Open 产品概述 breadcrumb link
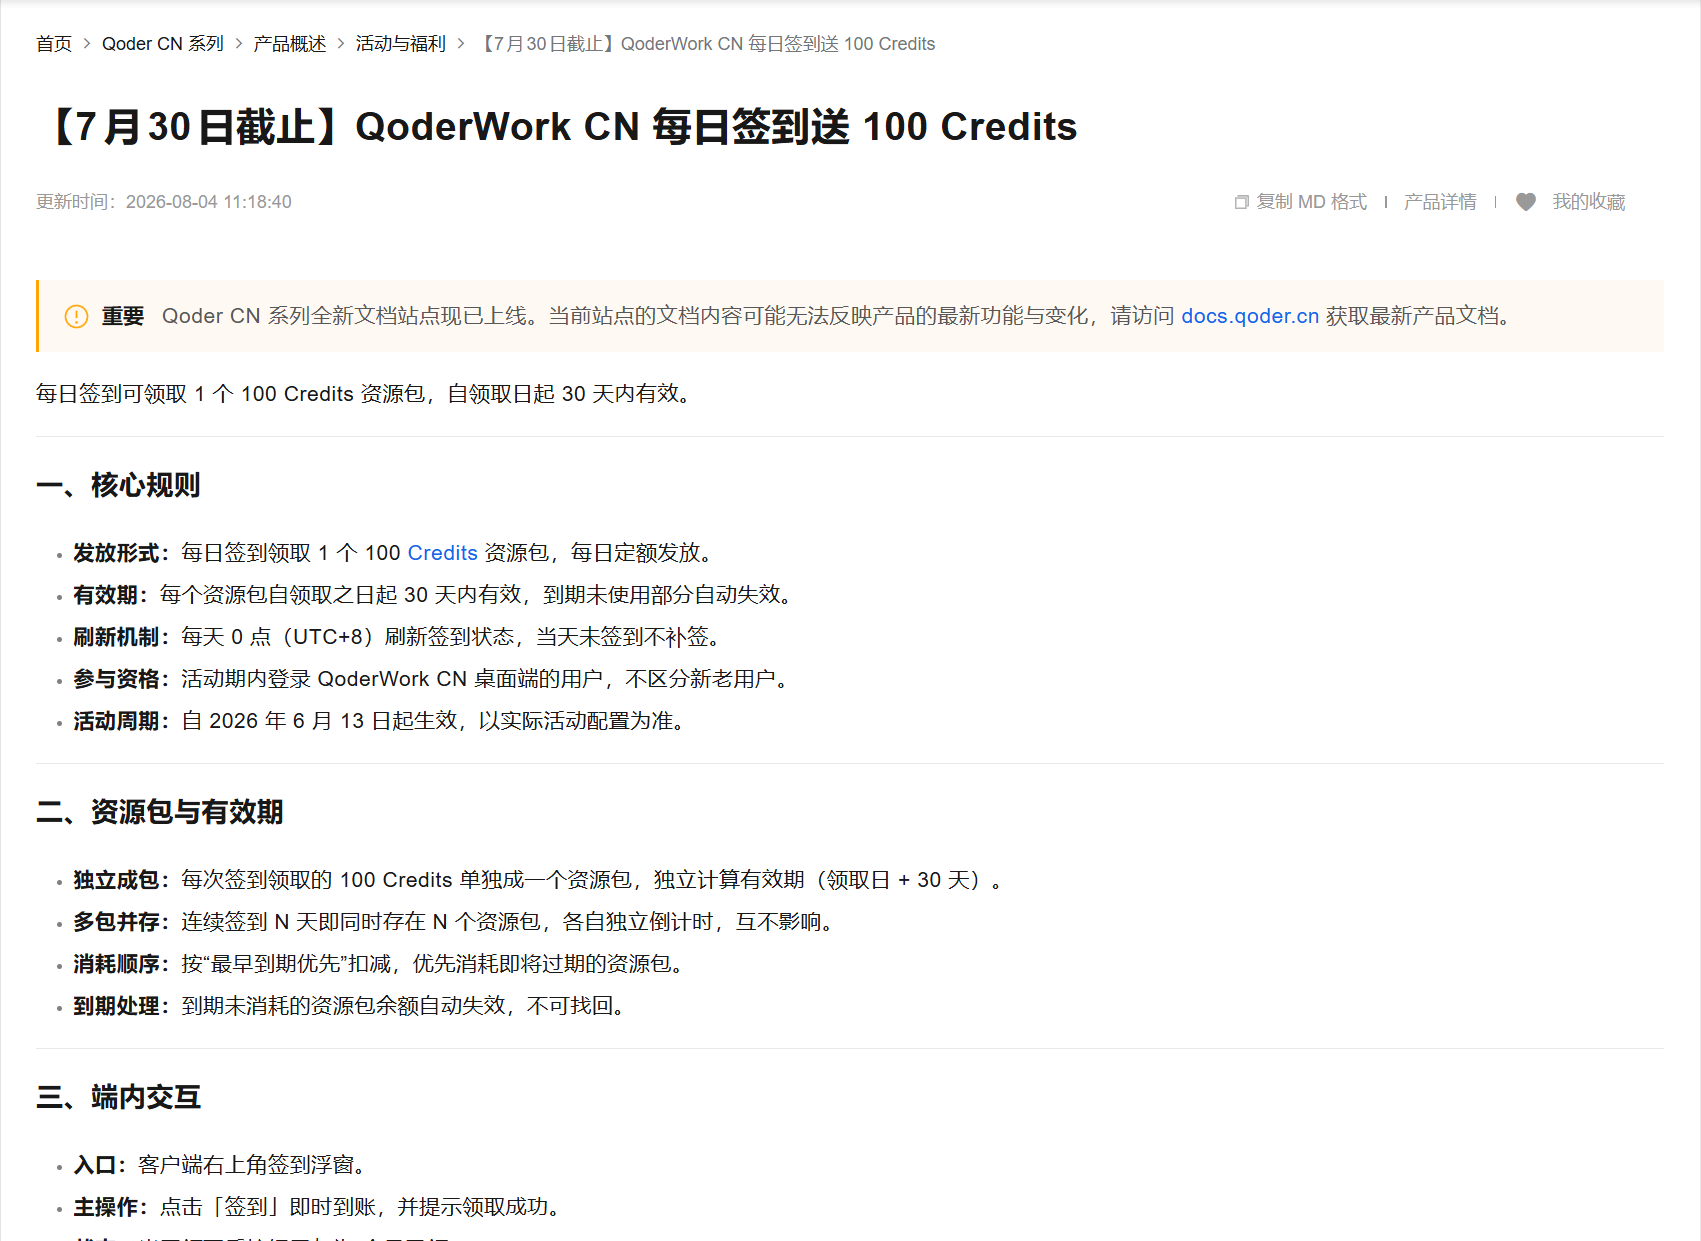The width and height of the screenshot is (1701, 1241). coord(290,44)
